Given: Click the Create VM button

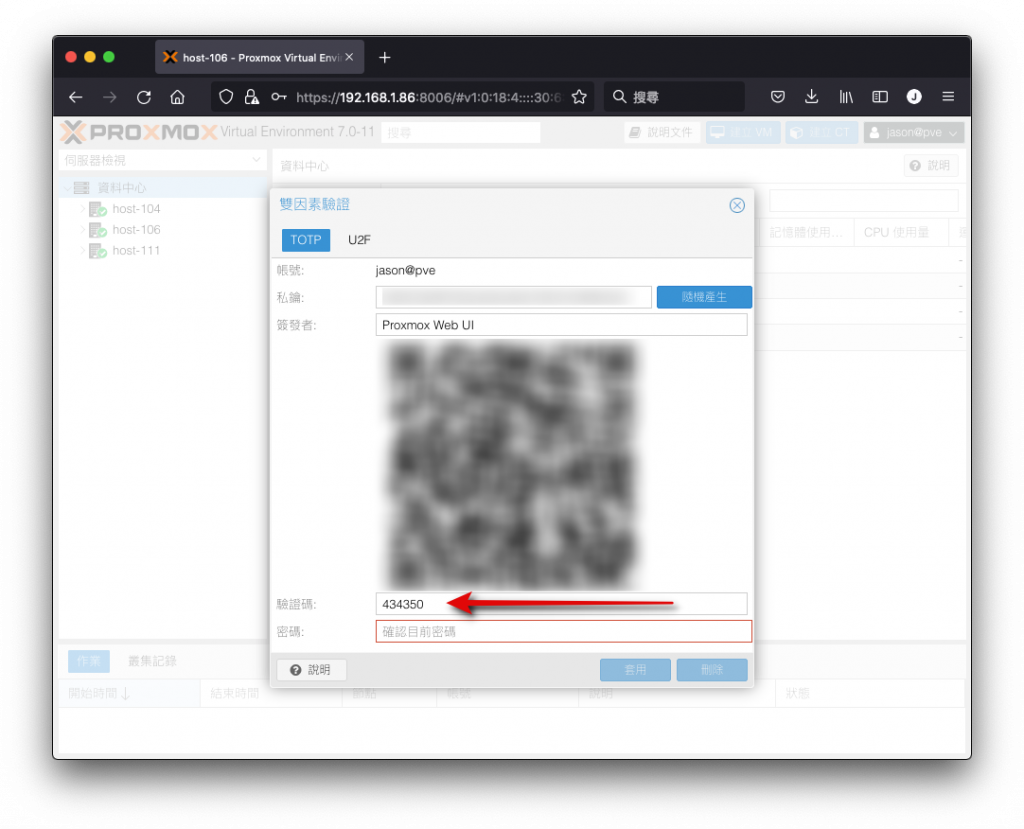Looking at the screenshot, I should pyautogui.click(x=743, y=133).
